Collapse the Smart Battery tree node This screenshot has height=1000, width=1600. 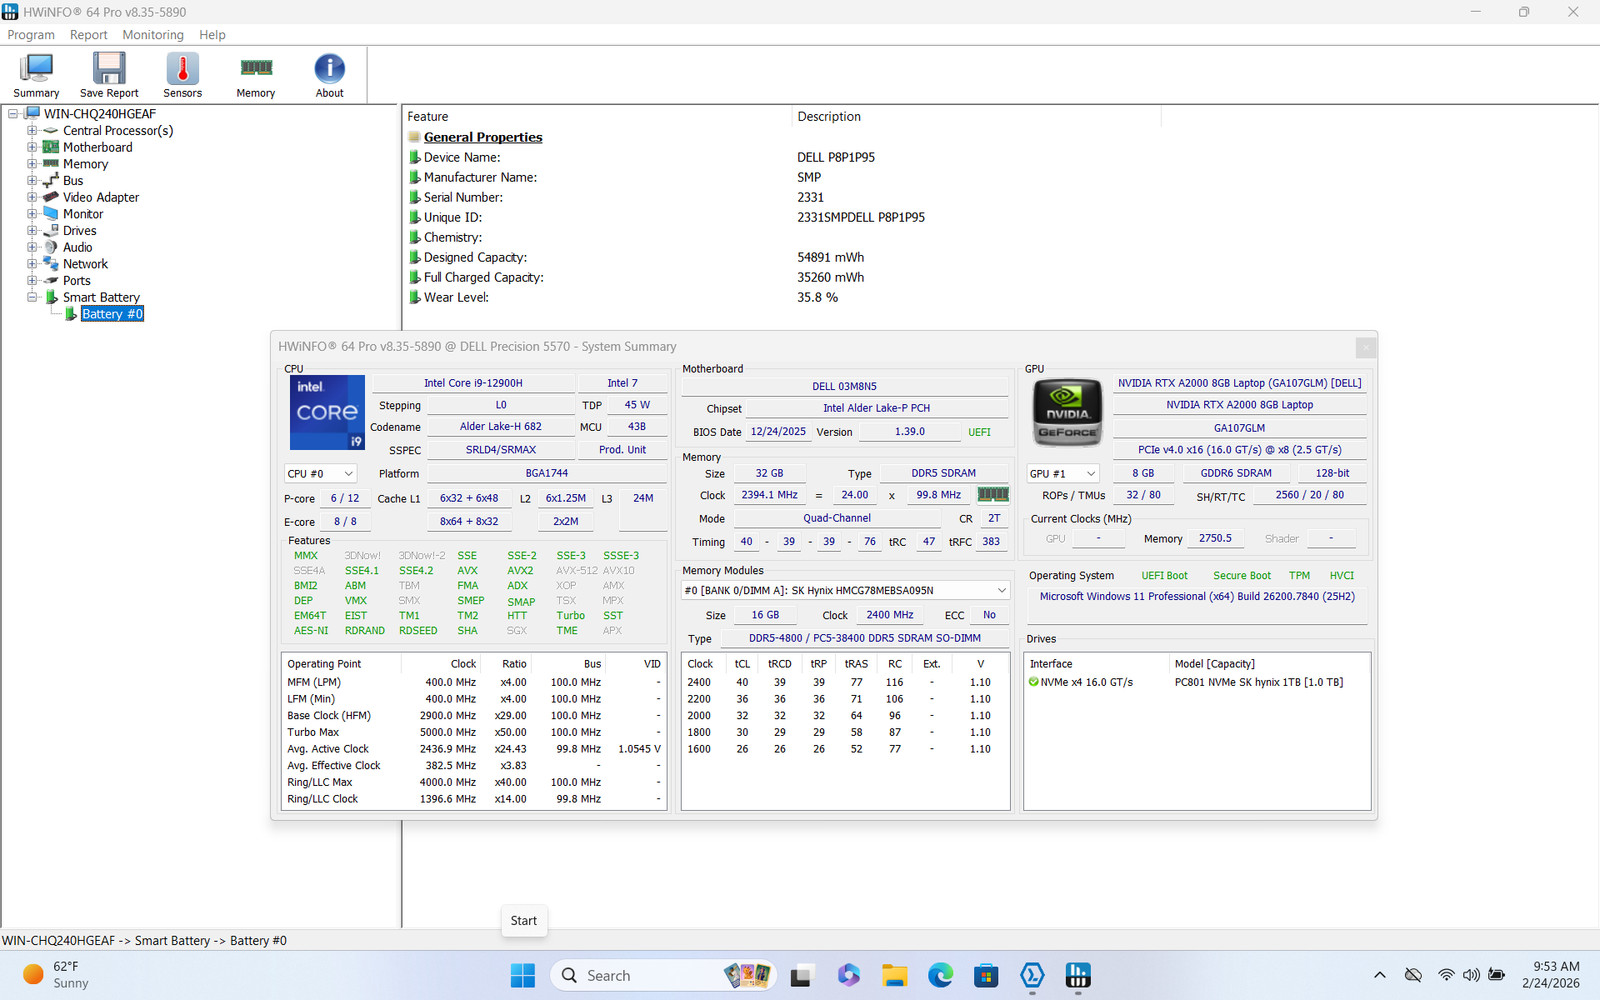pyautogui.click(x=32, y=297)
